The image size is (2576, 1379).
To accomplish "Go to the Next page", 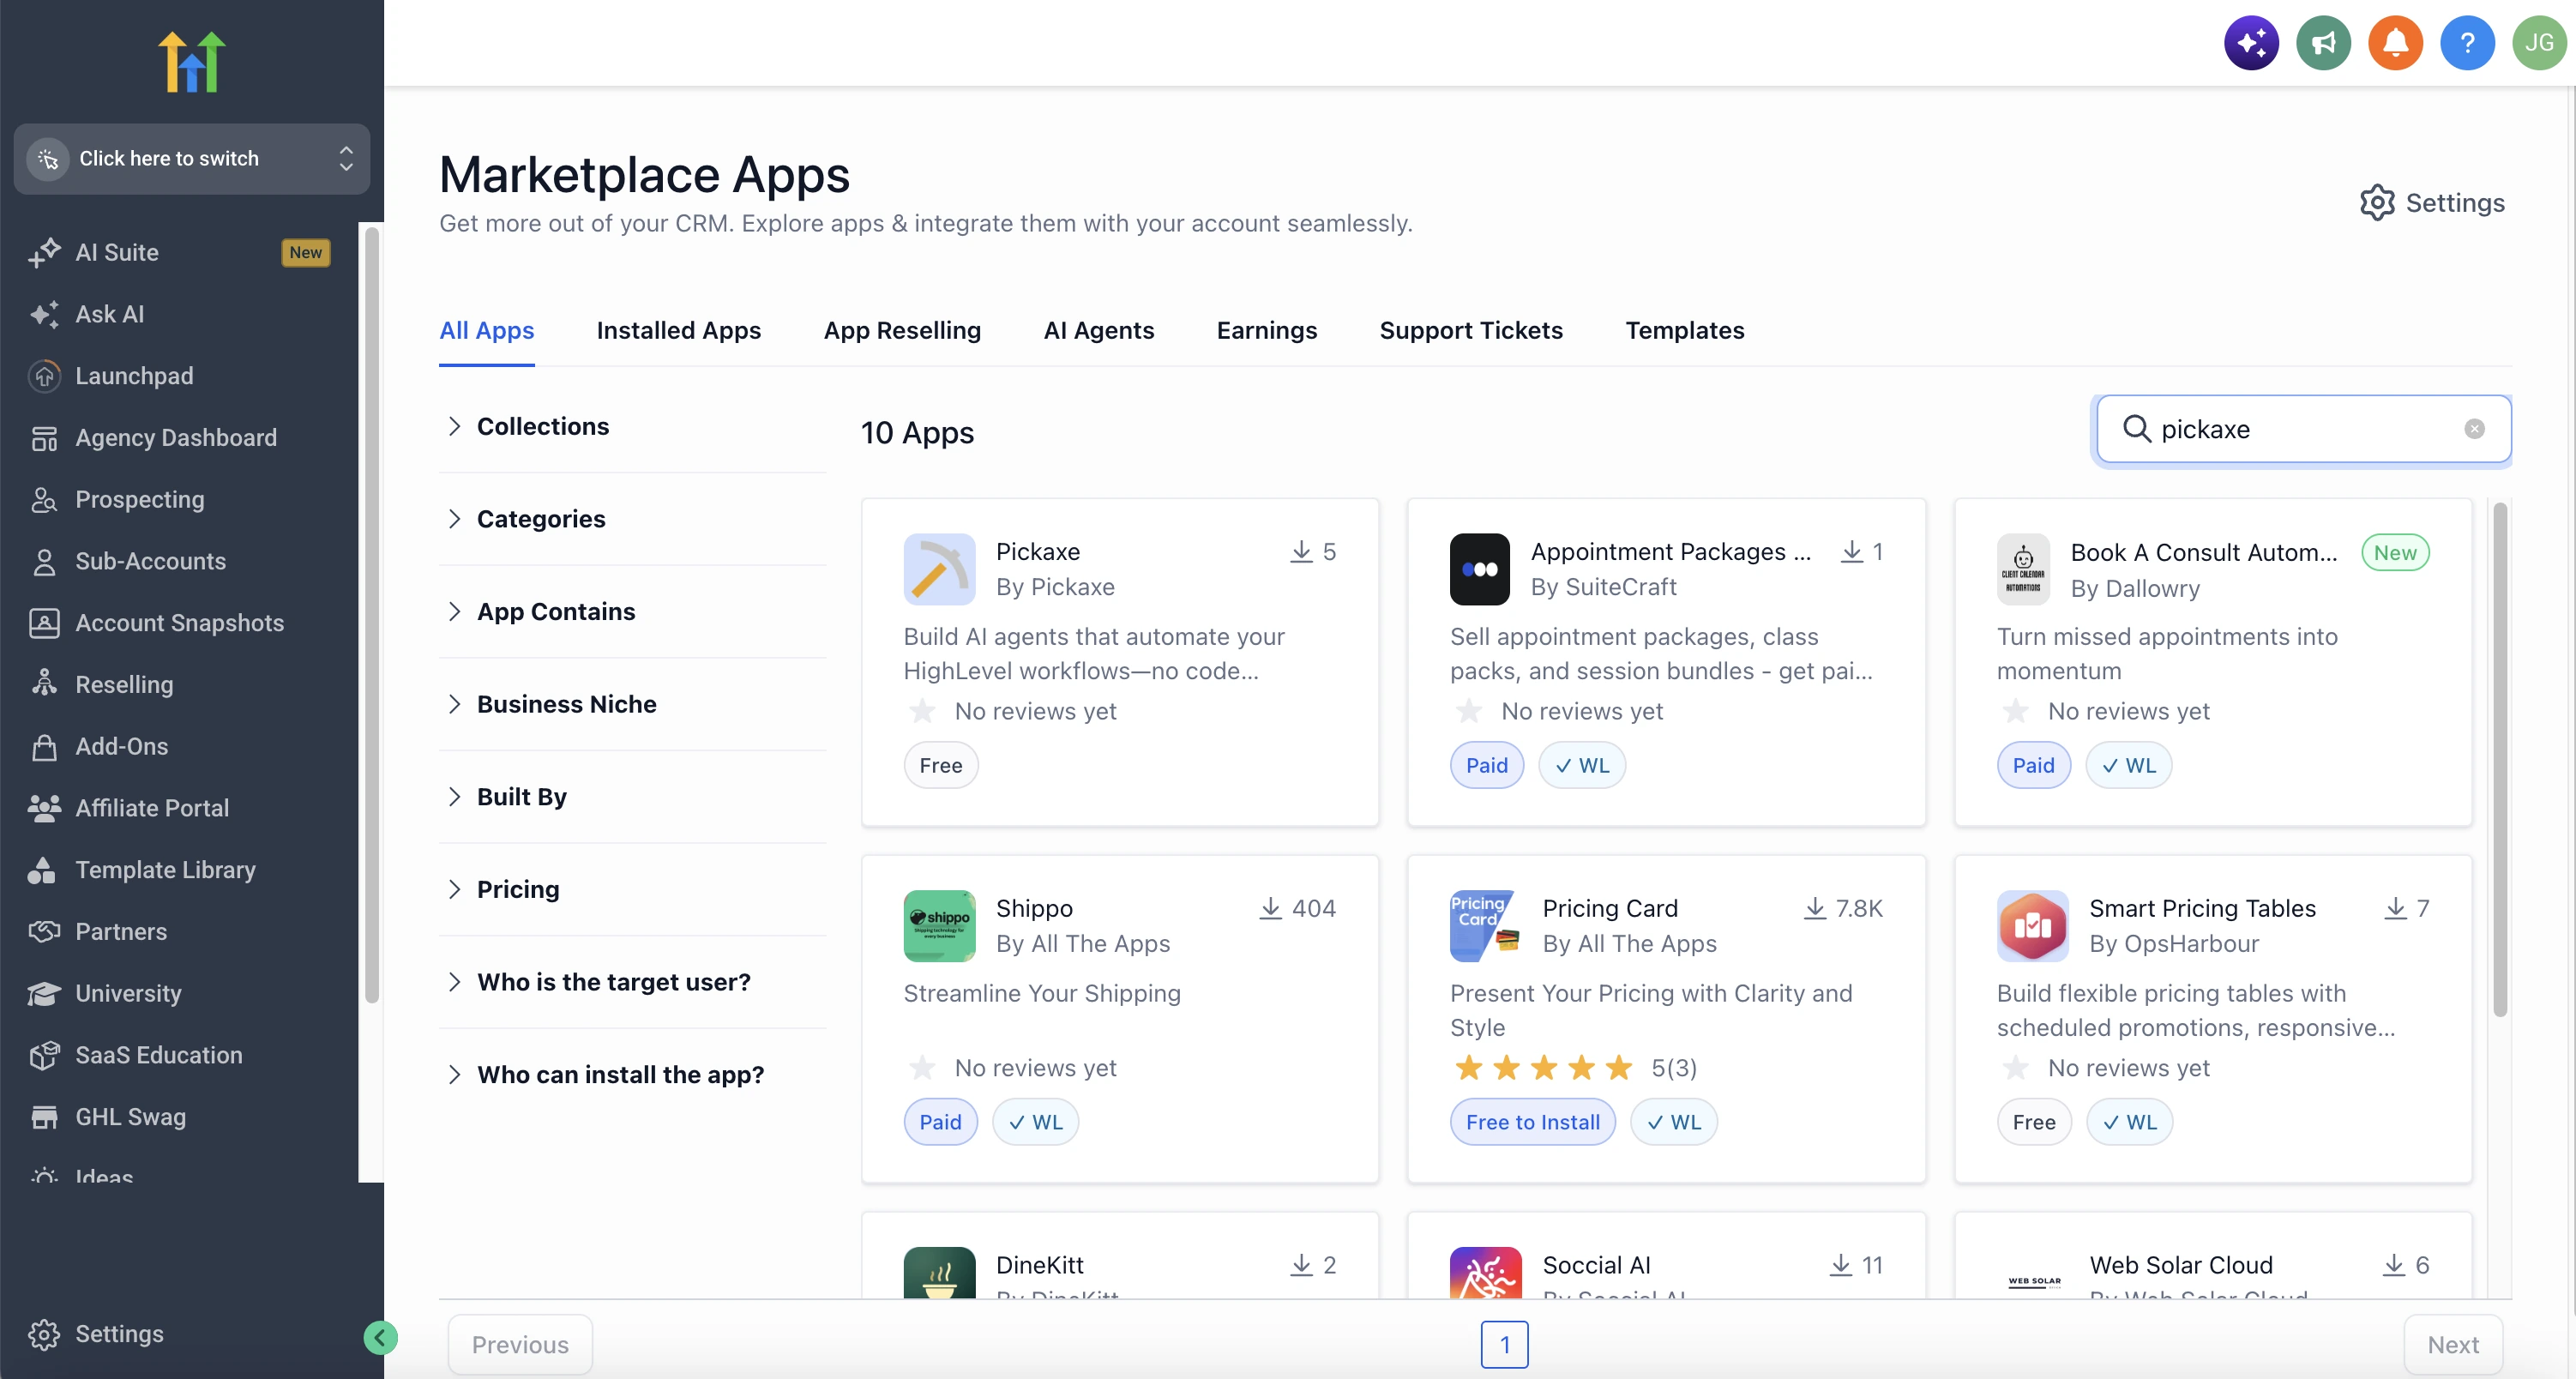I will 2452,1345.
